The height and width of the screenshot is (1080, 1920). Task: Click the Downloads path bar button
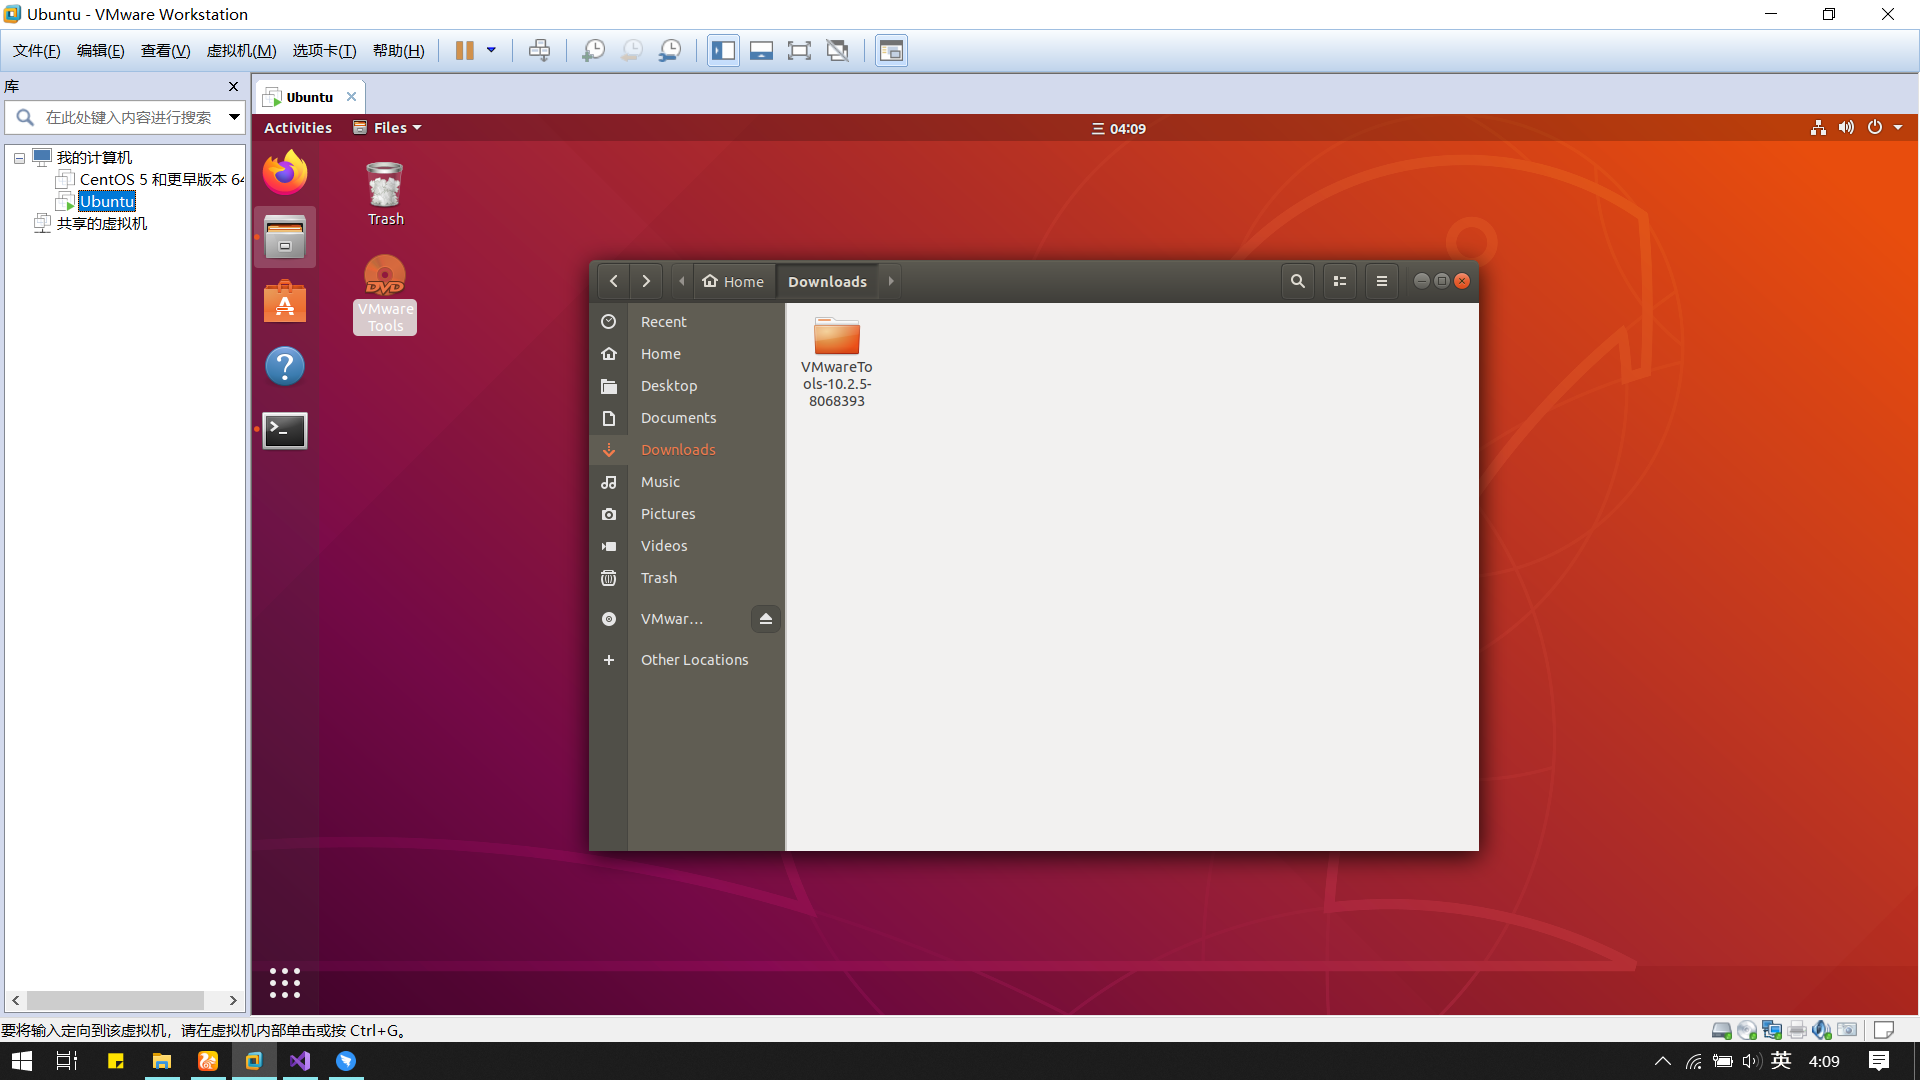(x=827, y=282)
